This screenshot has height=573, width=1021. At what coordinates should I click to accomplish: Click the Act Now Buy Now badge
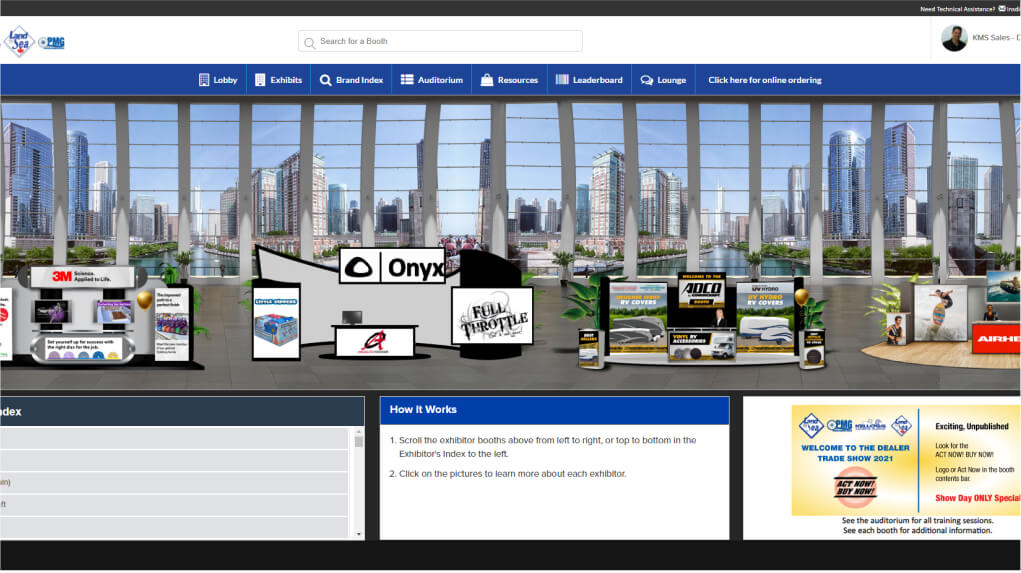[856, 487]
